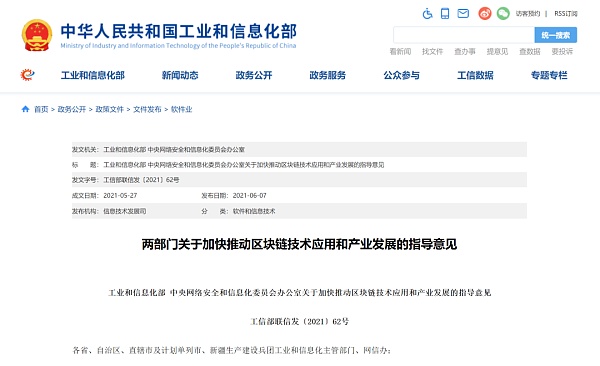The height and width of the screenshot is (366, 600).
Task: Click the 发文字号 value 工信部联信发〔2021〕62号
Action: (x=141, y=180)
